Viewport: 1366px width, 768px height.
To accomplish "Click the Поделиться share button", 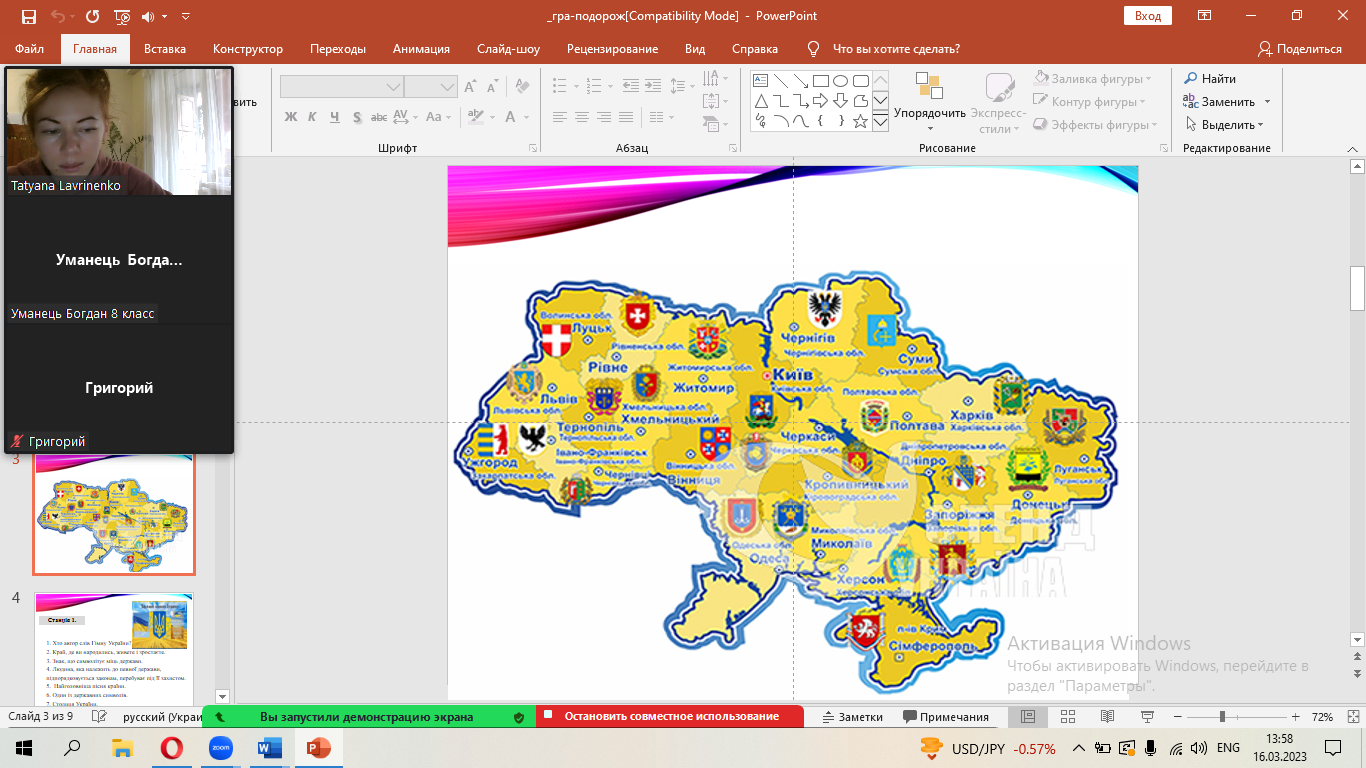I will 1300,49.
